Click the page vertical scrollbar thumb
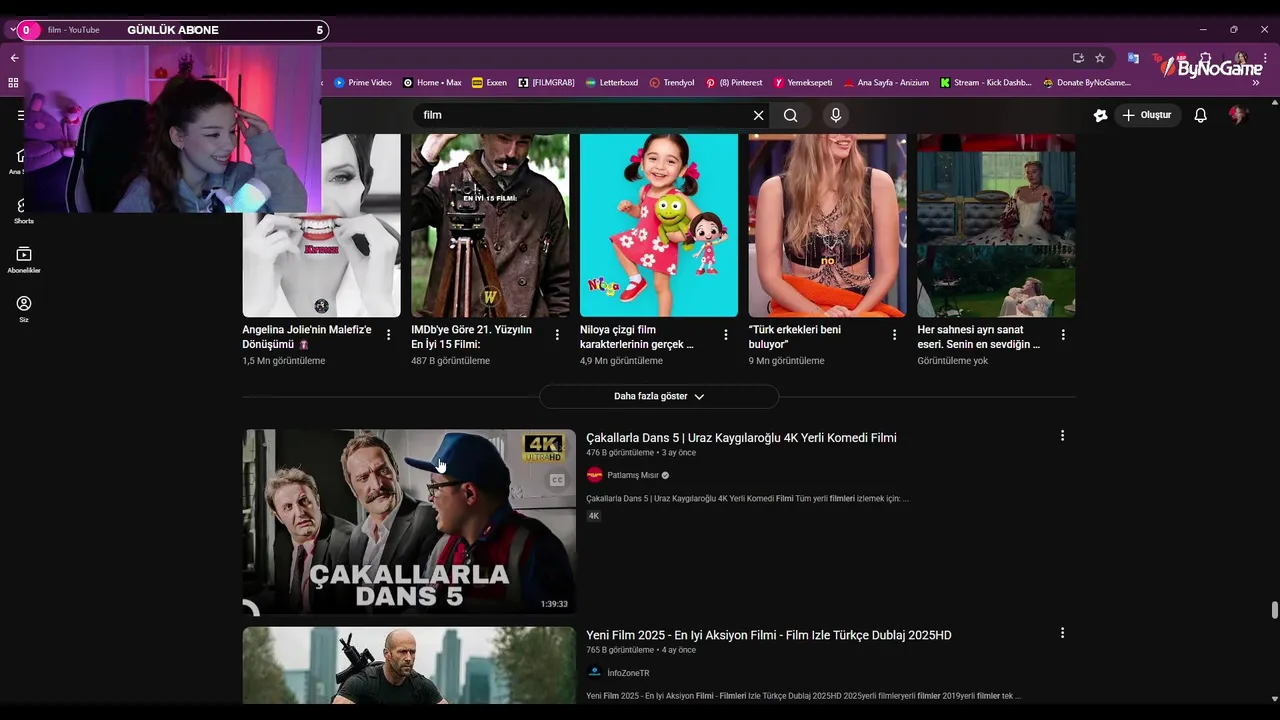The height and width of the screenshot is (720, 1280). [1274, 610]
